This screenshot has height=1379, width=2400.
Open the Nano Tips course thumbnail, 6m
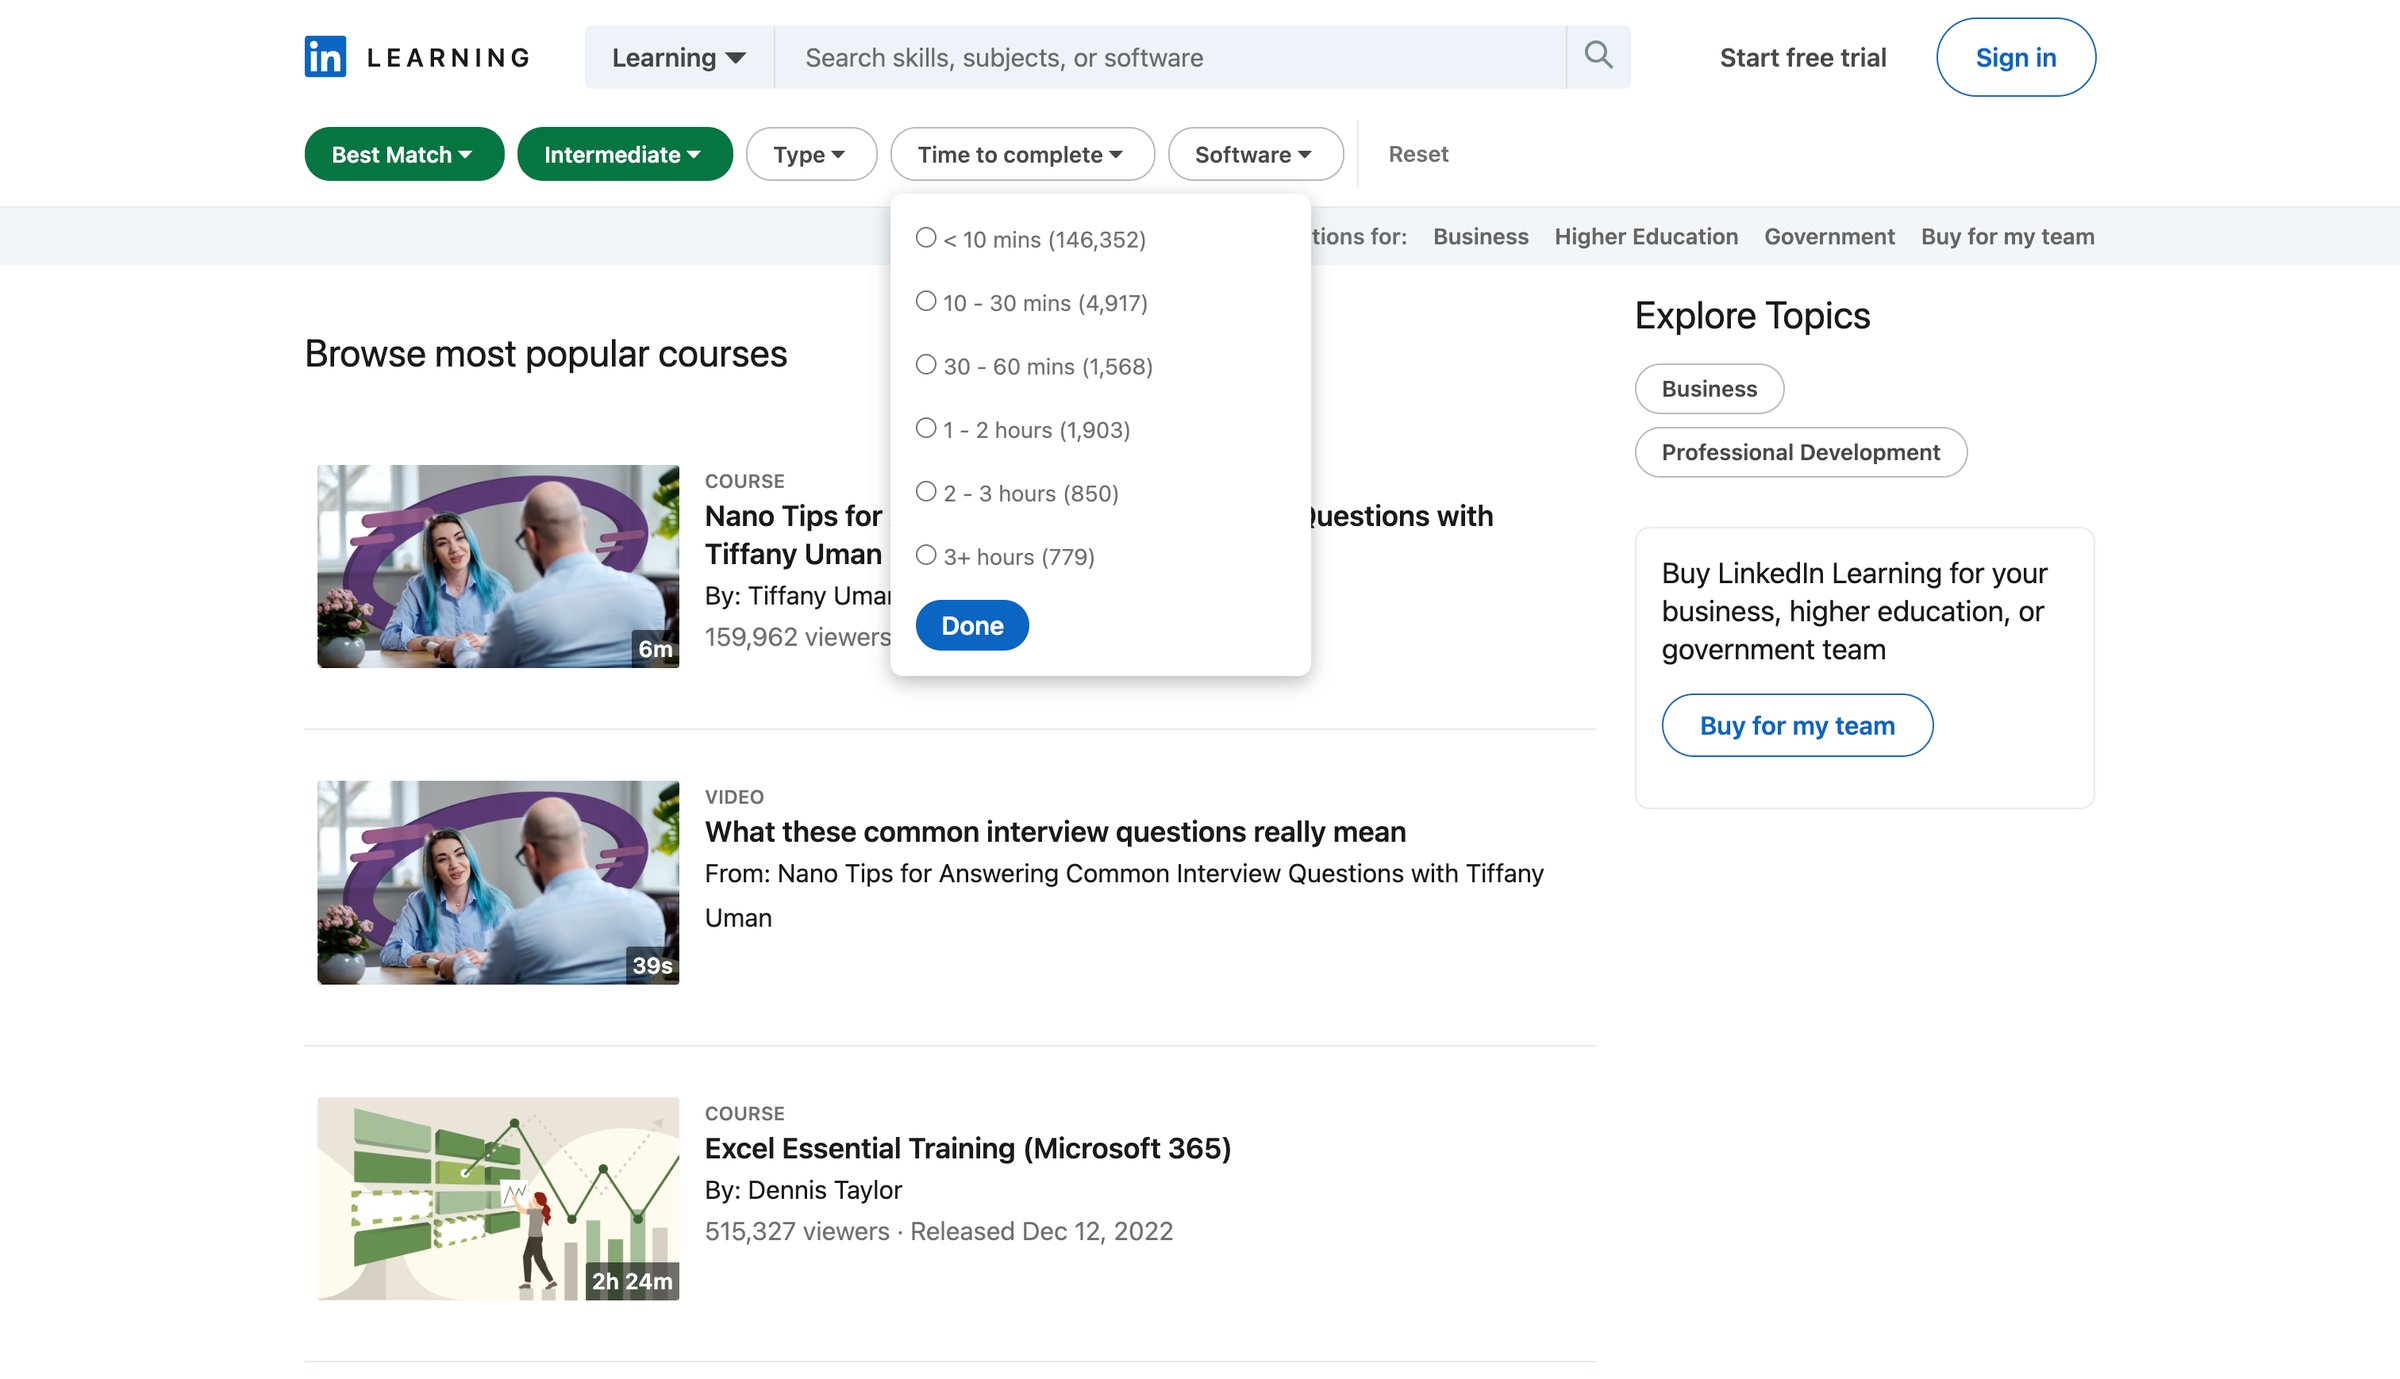coord(498,566)
